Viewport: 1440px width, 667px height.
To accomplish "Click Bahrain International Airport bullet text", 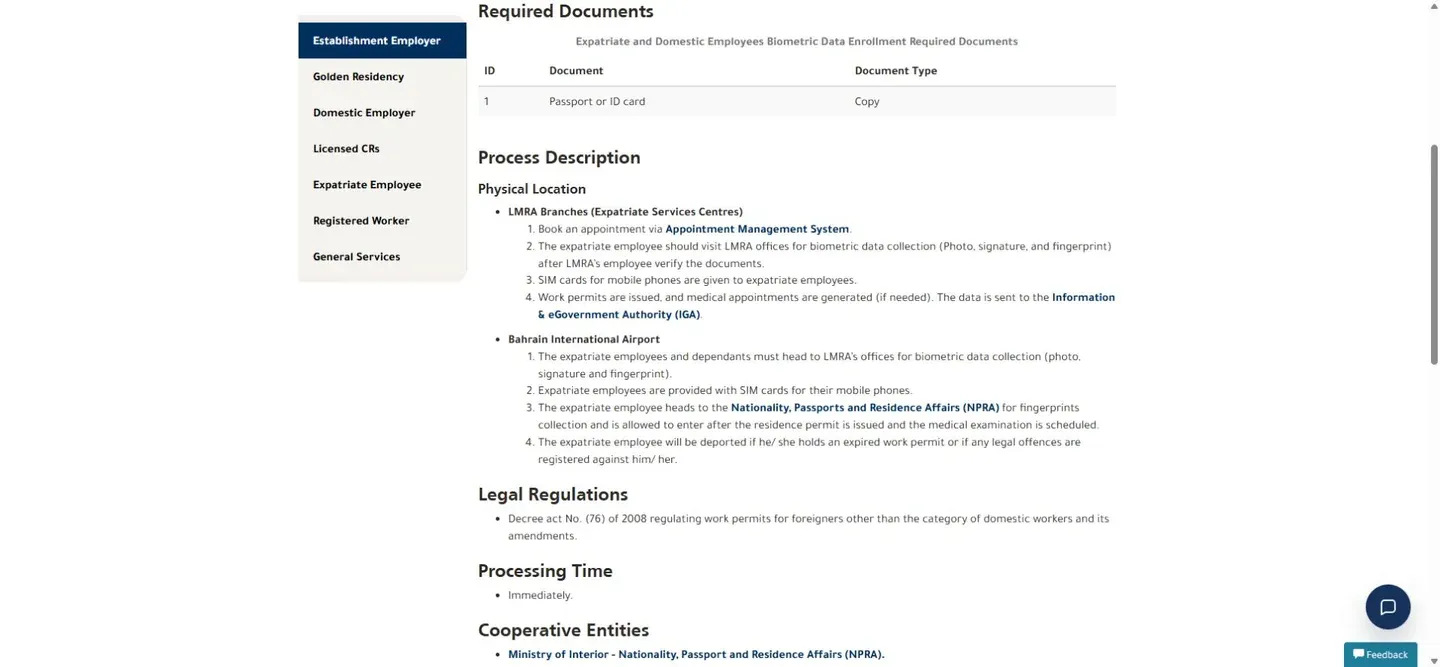I will pos(584,340).
